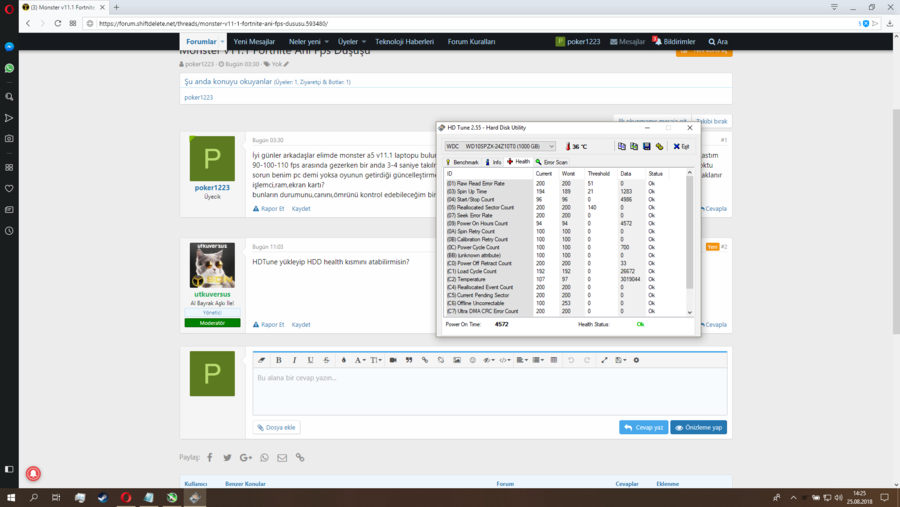
Task: Open text alignment dropdown in editor
Action: (x=522, y=360)
